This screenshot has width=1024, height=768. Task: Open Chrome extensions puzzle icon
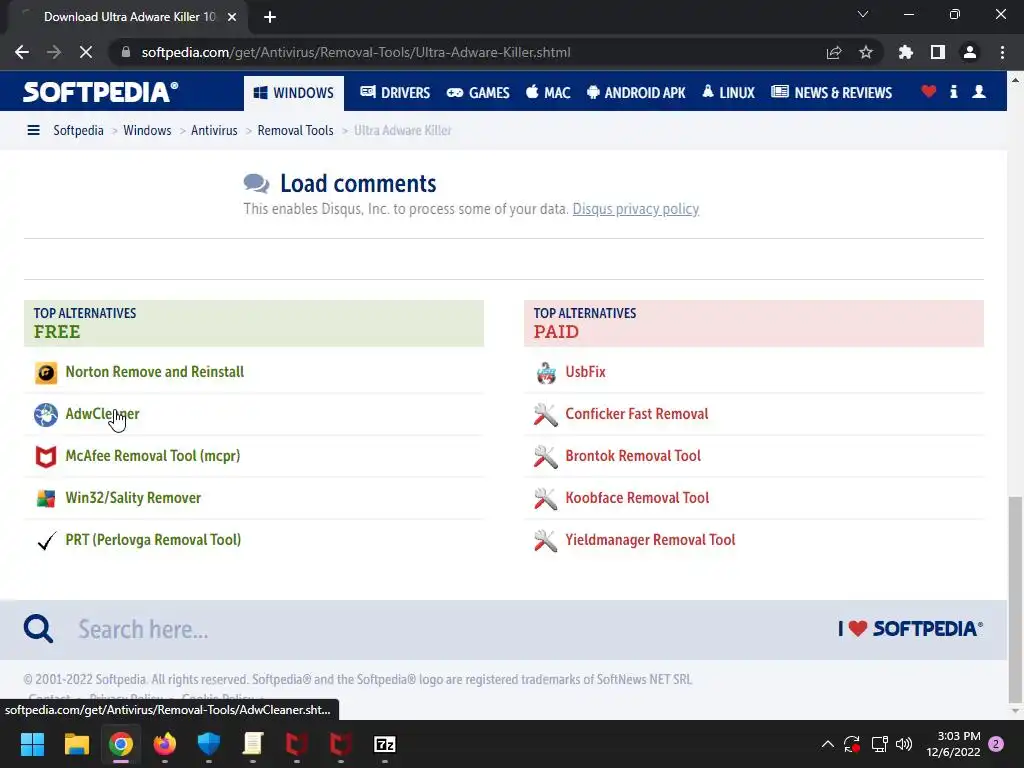(906, 52)
